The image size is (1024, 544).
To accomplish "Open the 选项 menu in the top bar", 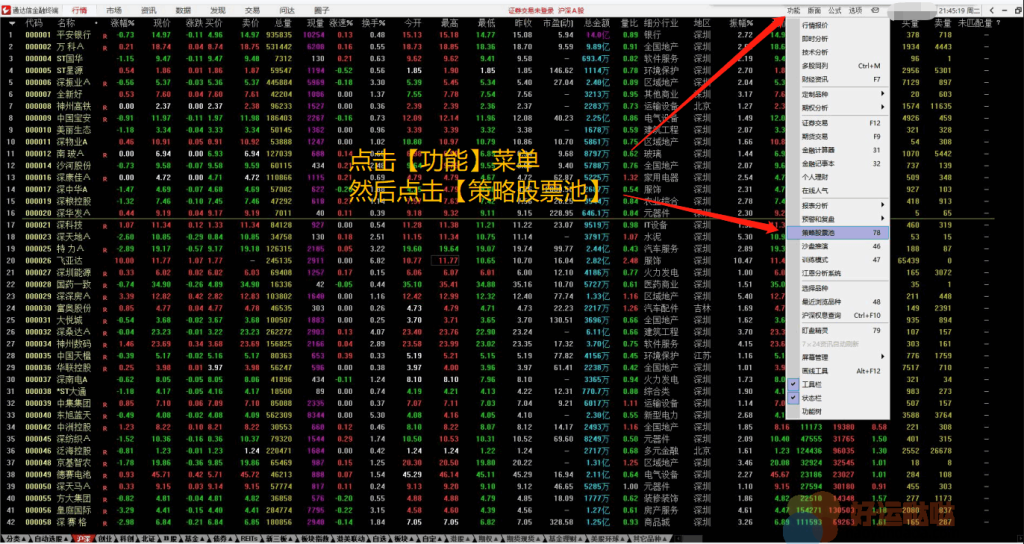I will pos(856,10).
